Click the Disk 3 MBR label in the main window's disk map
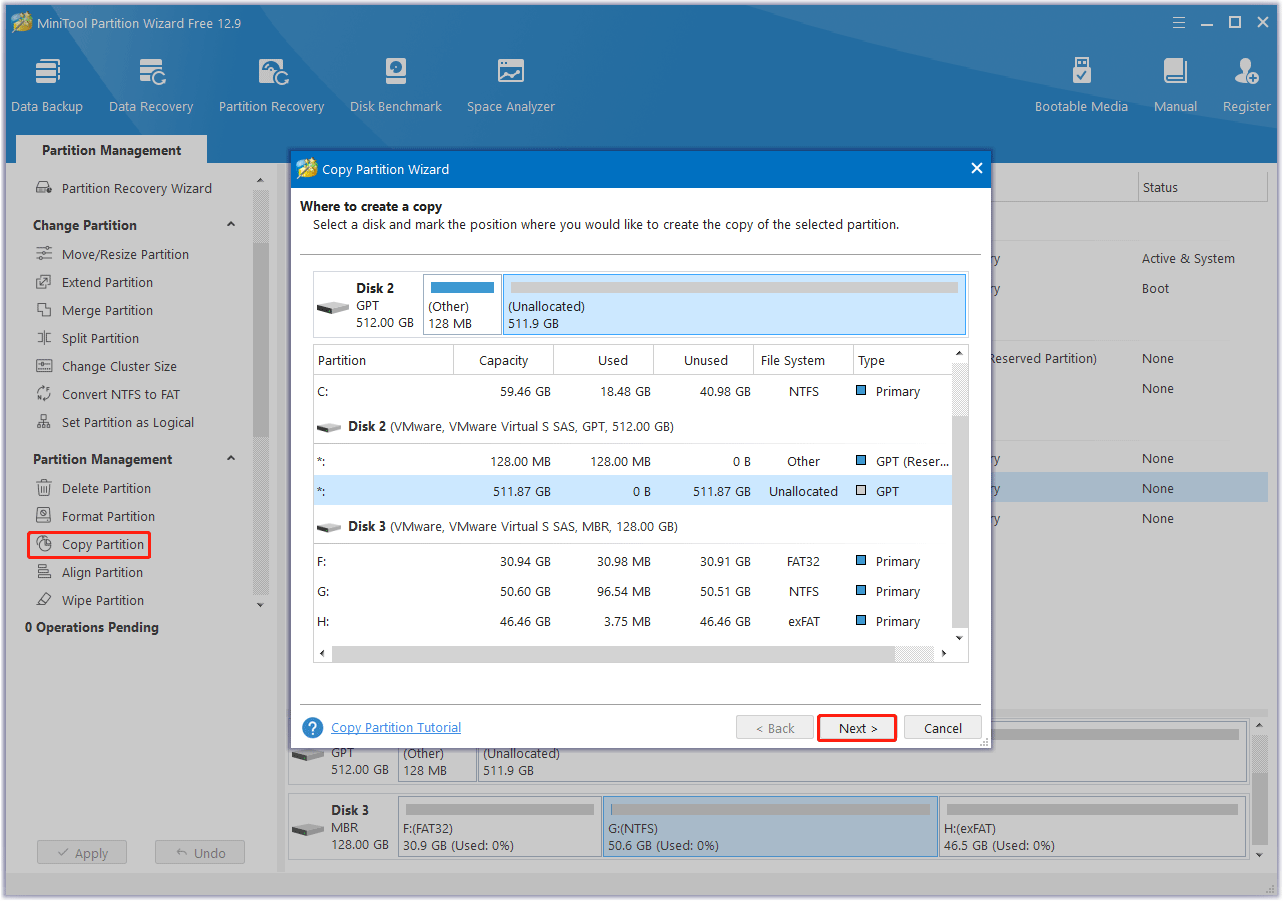1283x901 pixels. [x=343, y=827]
